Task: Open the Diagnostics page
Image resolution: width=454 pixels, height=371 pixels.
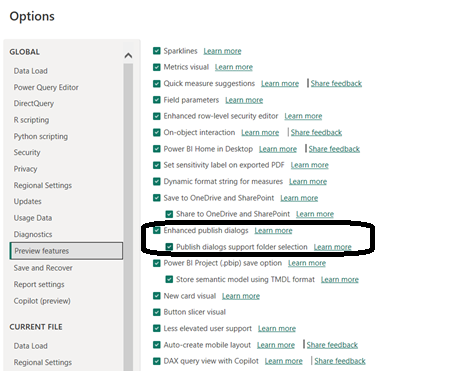Action: pos(33,234)
